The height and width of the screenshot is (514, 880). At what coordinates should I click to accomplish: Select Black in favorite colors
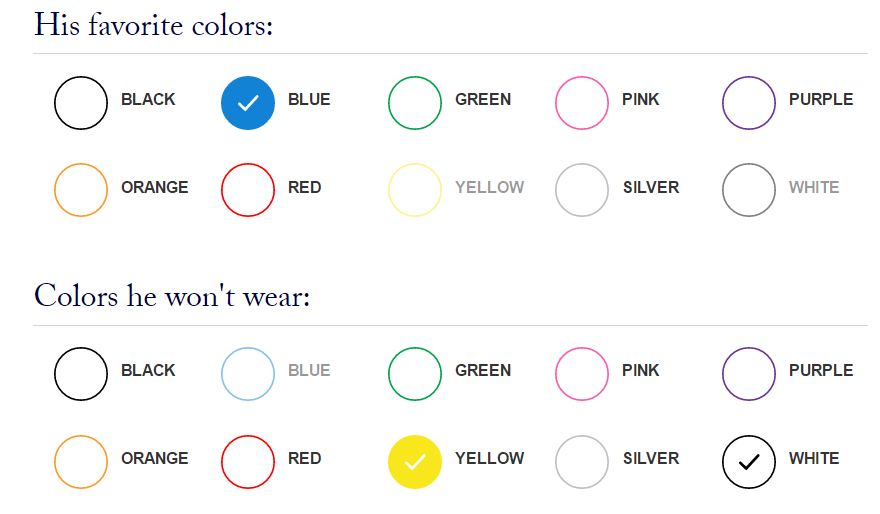click(x=81, y=103)
